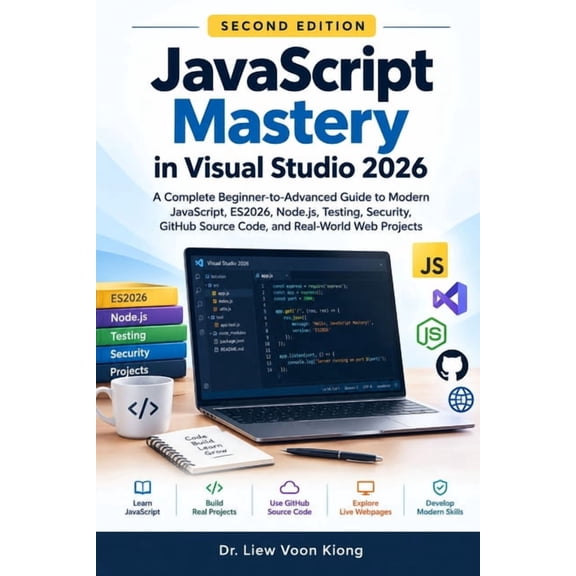576x576 pixels.
Task: Click the Visual Studio 2026 title on laptop screen
Action: click(228, 263)
